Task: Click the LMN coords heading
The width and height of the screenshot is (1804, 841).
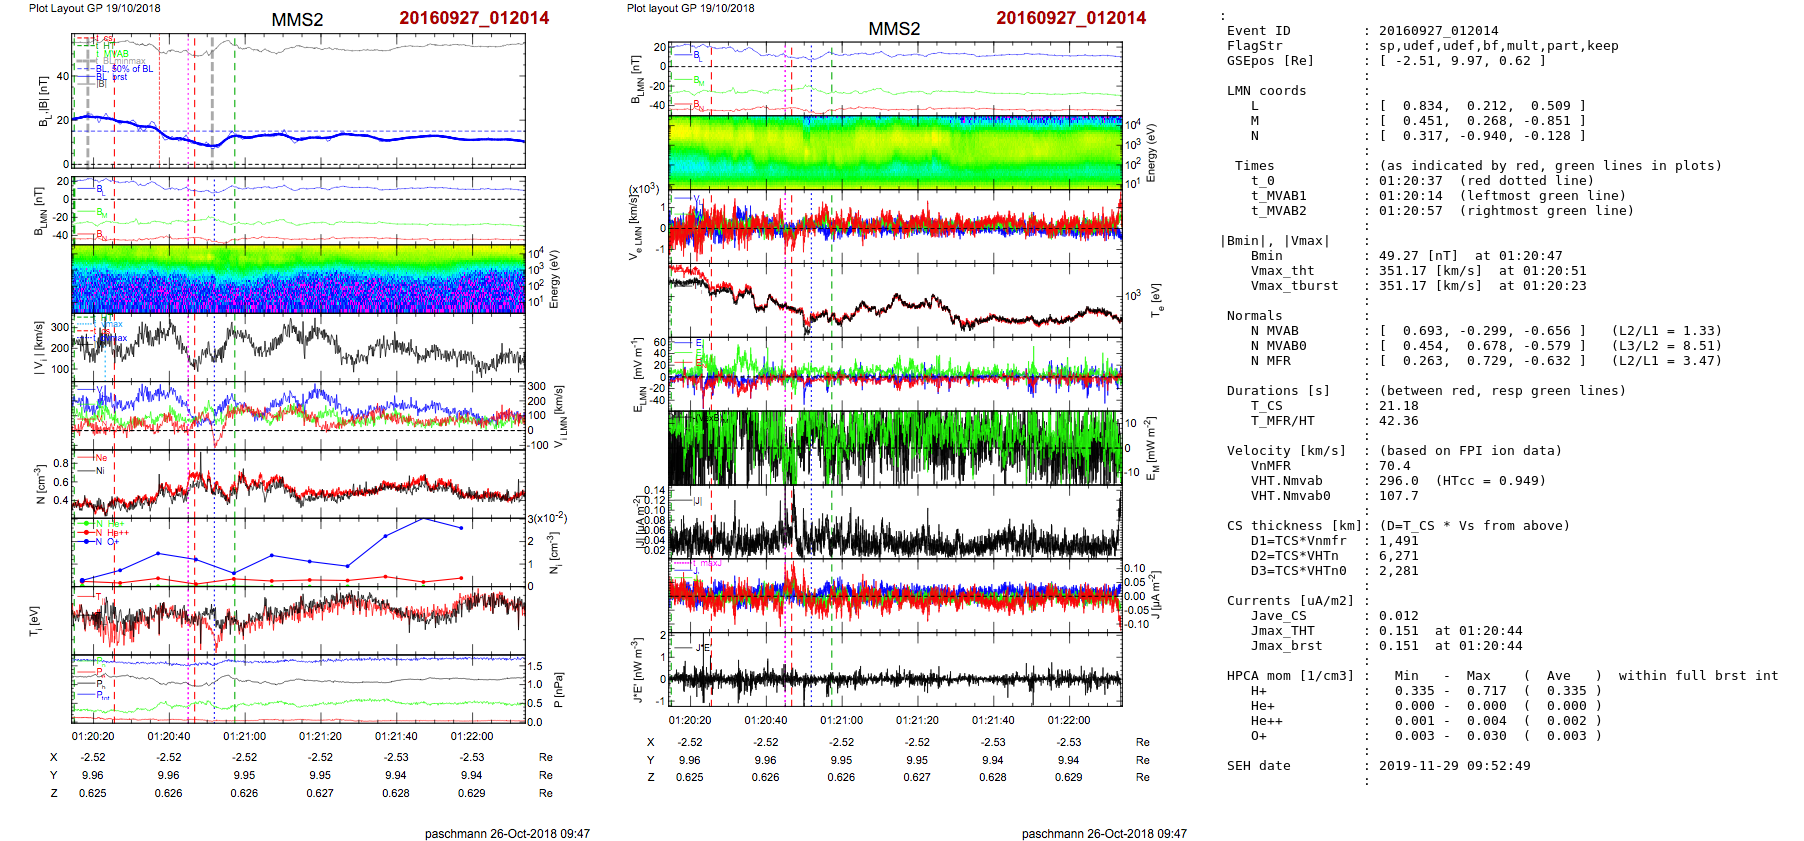Action: point(1266,91)
